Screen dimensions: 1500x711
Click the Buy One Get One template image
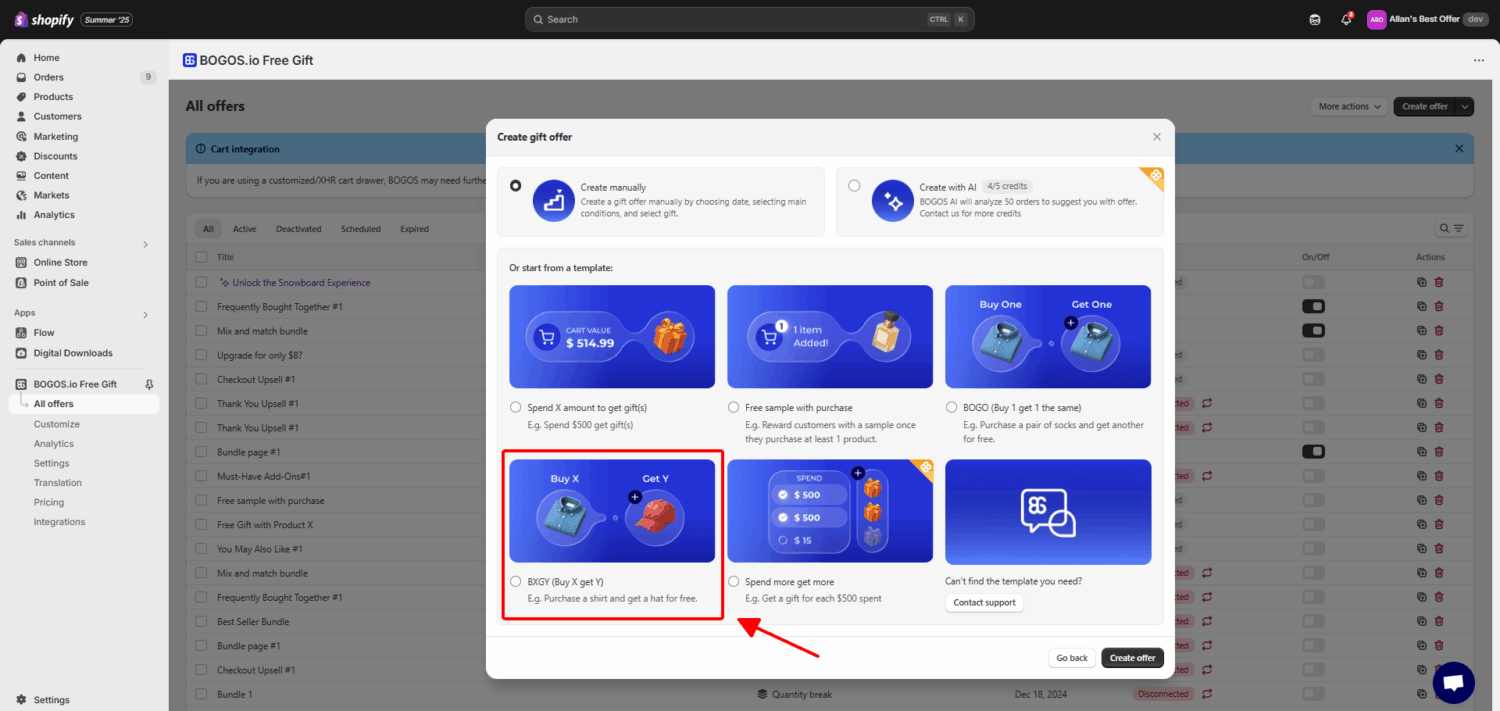click(x=1048, y=337)
